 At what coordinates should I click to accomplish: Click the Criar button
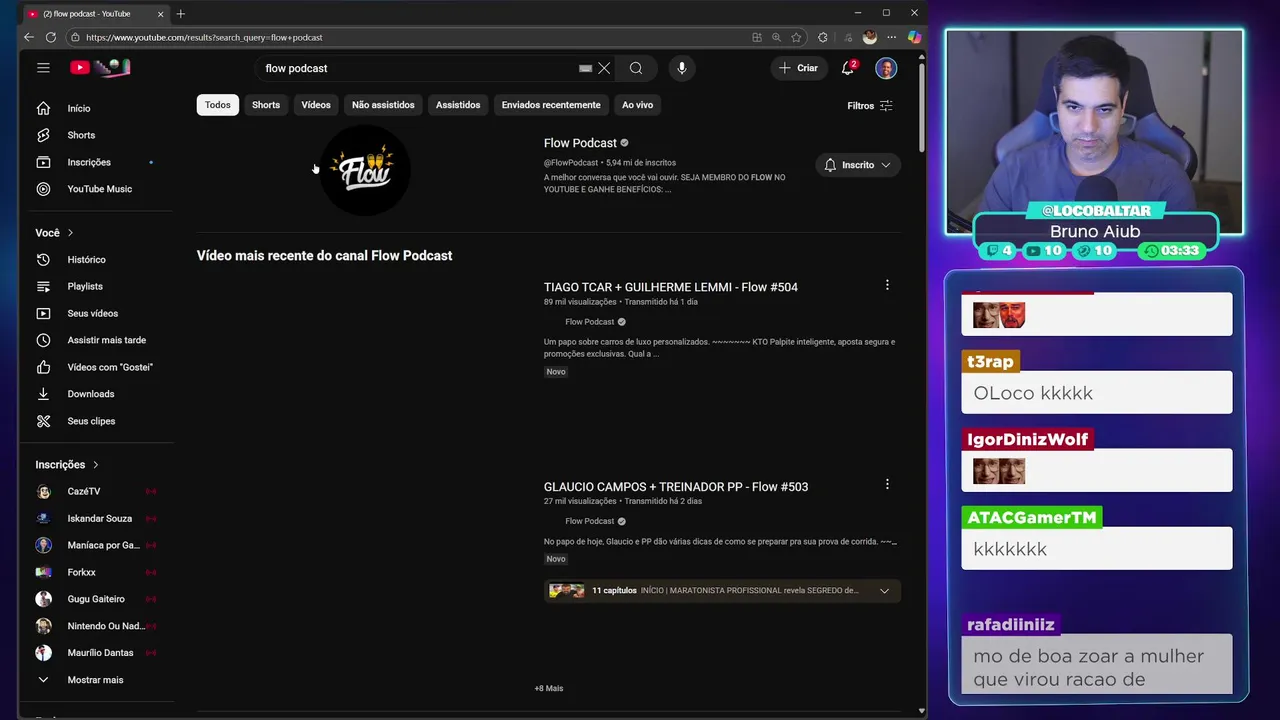(x=798, y=68)
